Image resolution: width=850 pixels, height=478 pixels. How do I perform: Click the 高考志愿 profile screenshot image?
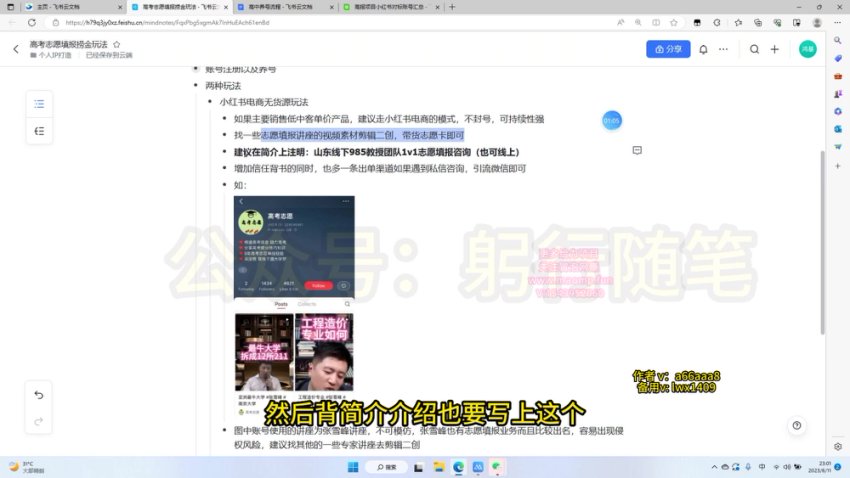(x=294, y=245)
